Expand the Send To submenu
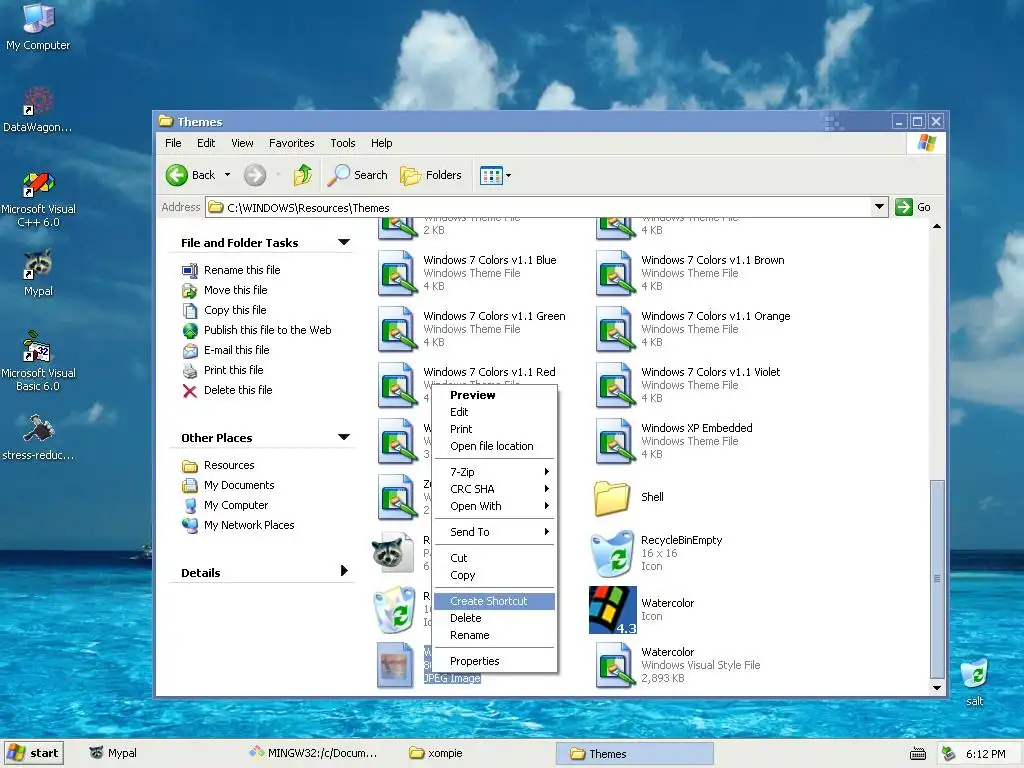Viewport: 1024px width, 768px height. tap(494, 532)
